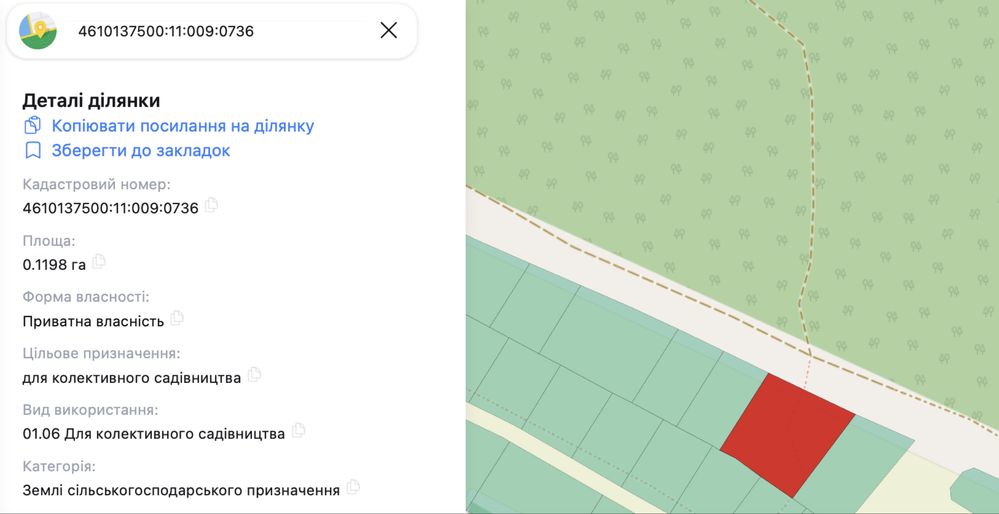Copy the Вид використання value
Viewport: 999px width, 514px height.
coord(298,430)
